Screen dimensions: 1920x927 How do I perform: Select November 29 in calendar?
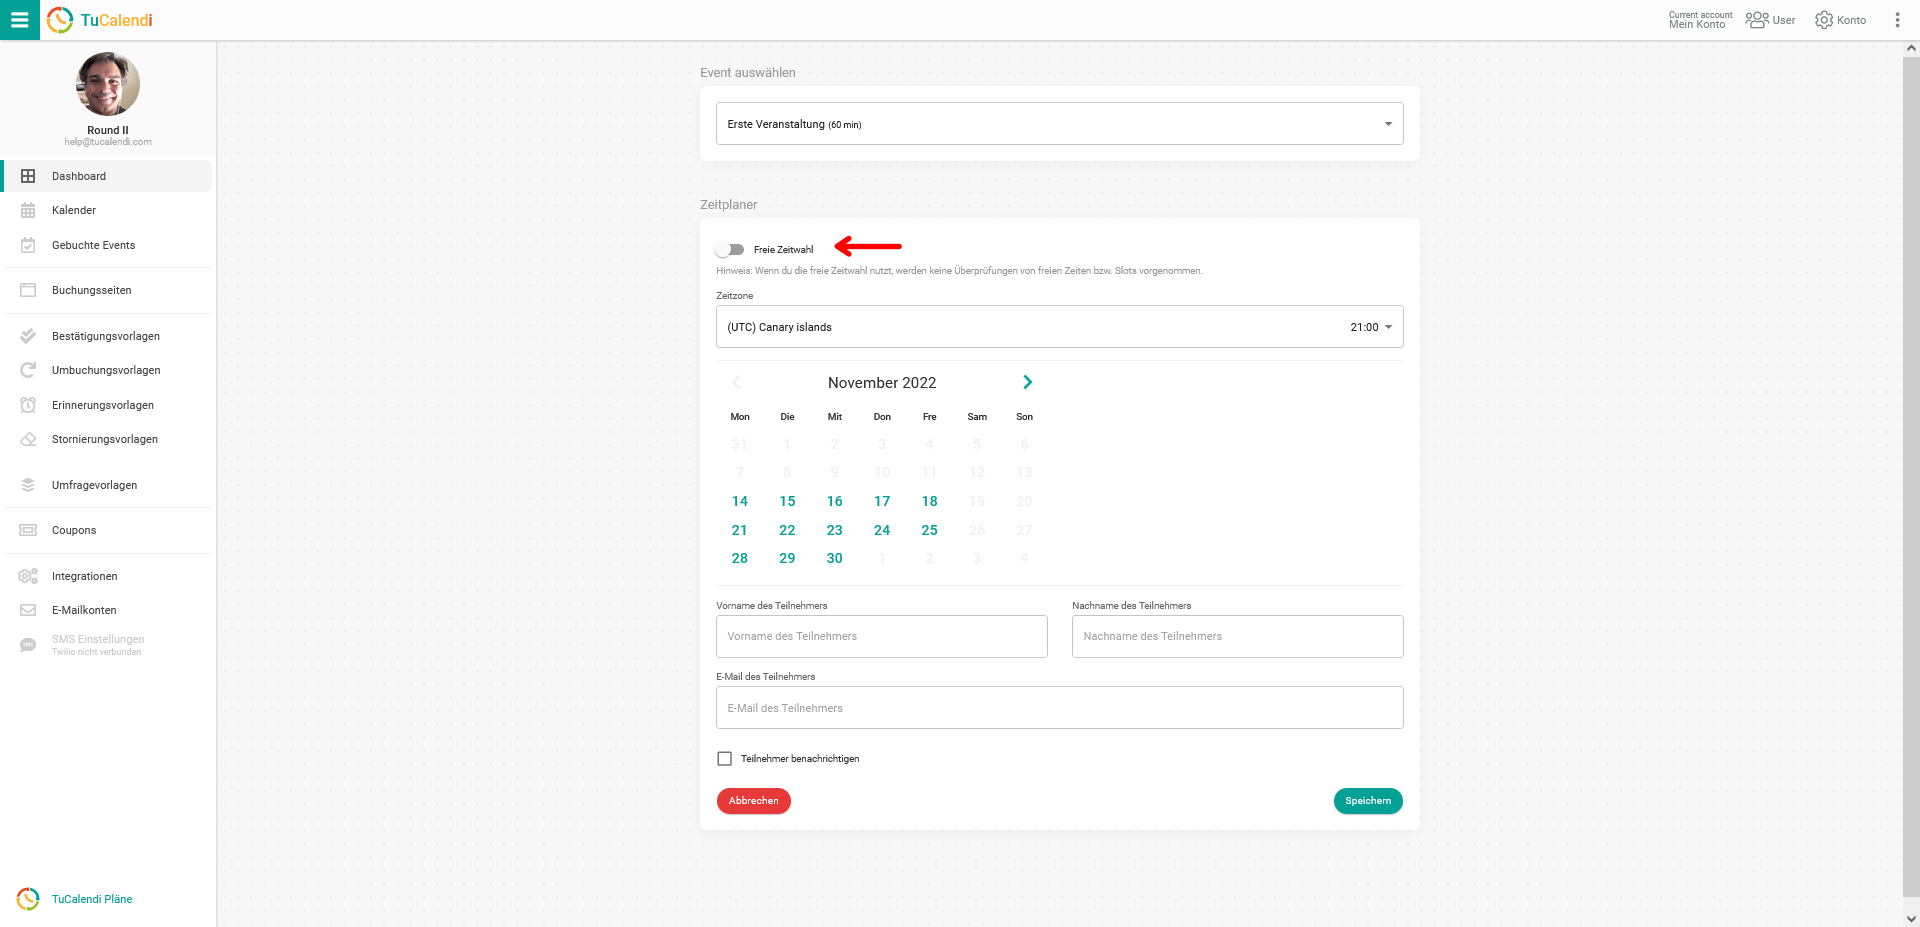coord(787,558)
